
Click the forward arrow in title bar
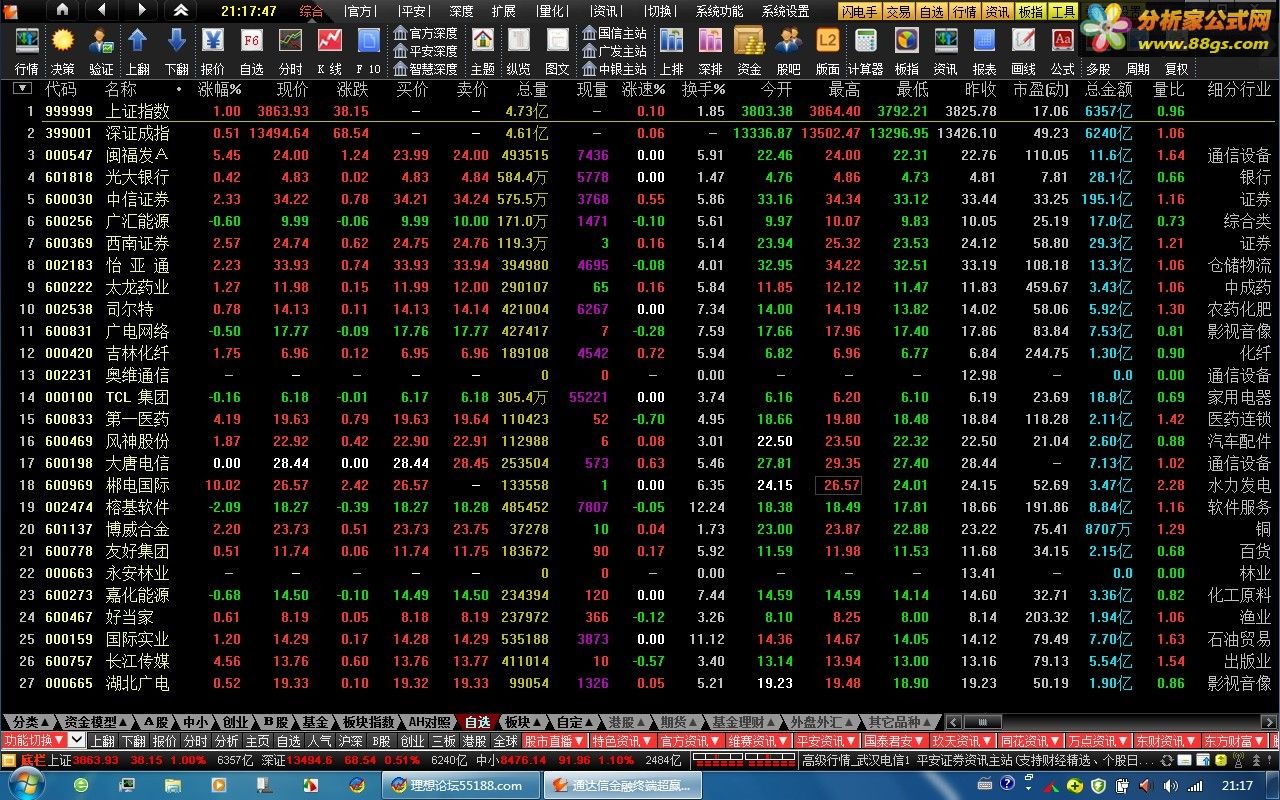tap(141, 10)
